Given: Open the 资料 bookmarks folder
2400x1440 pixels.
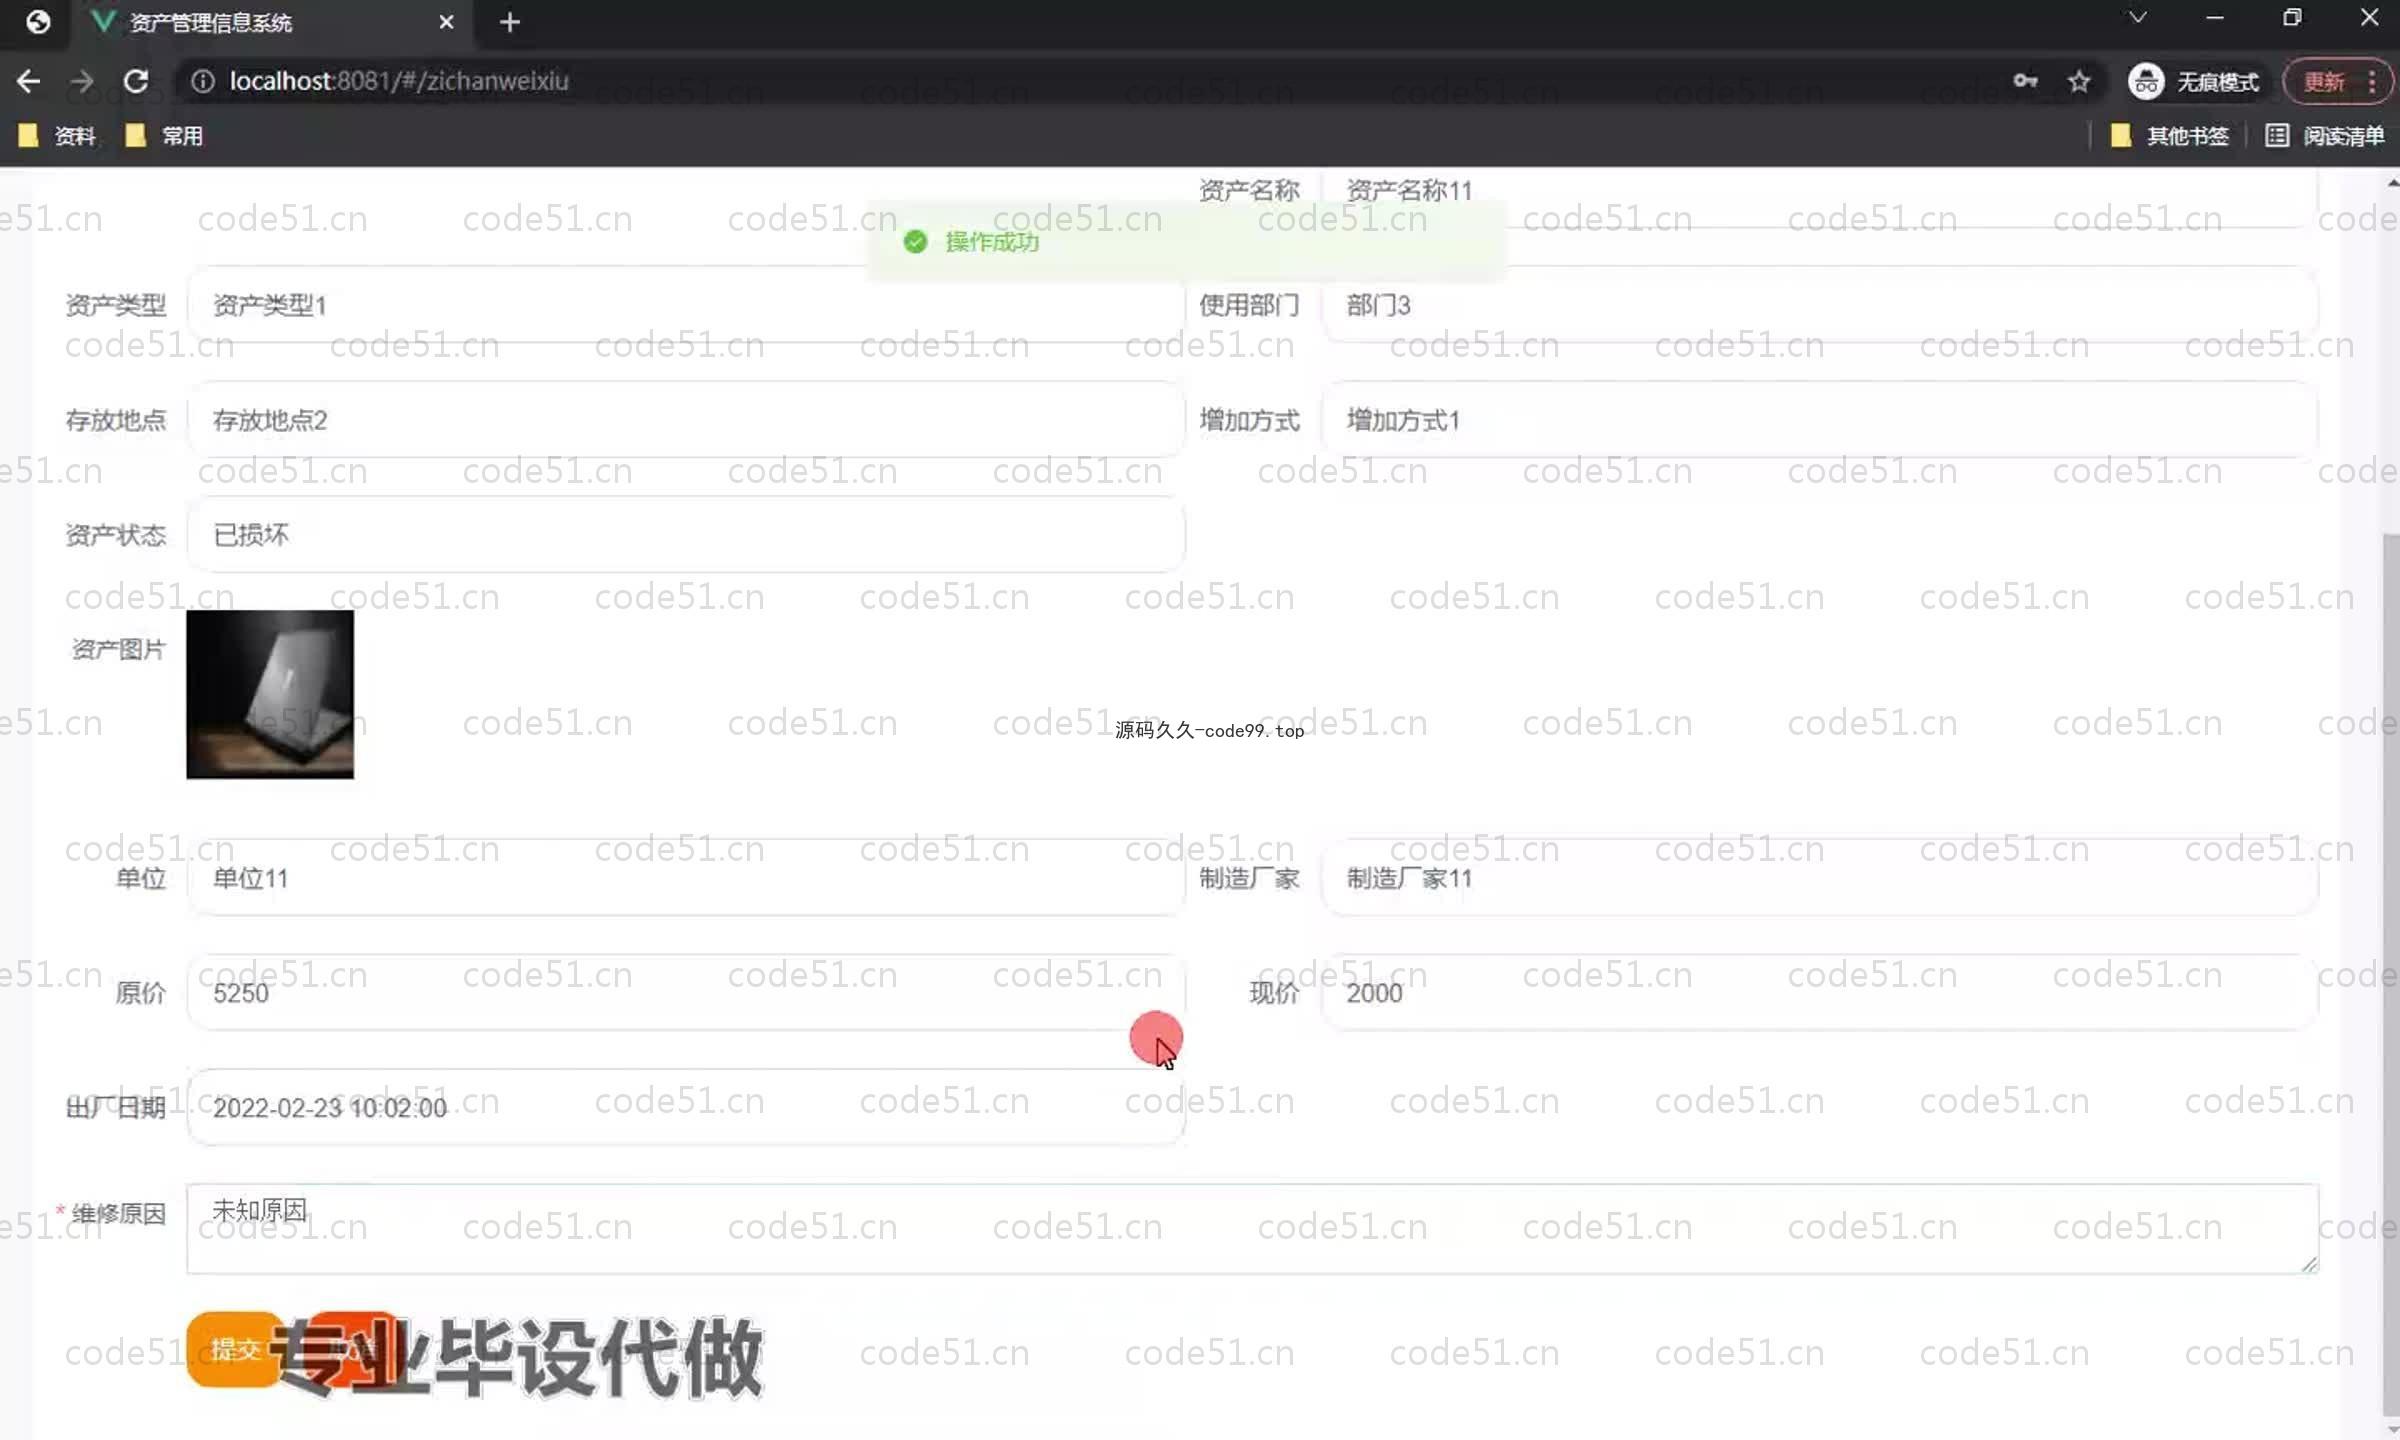Looking at the screenshot, I should [x=57, y=136].
